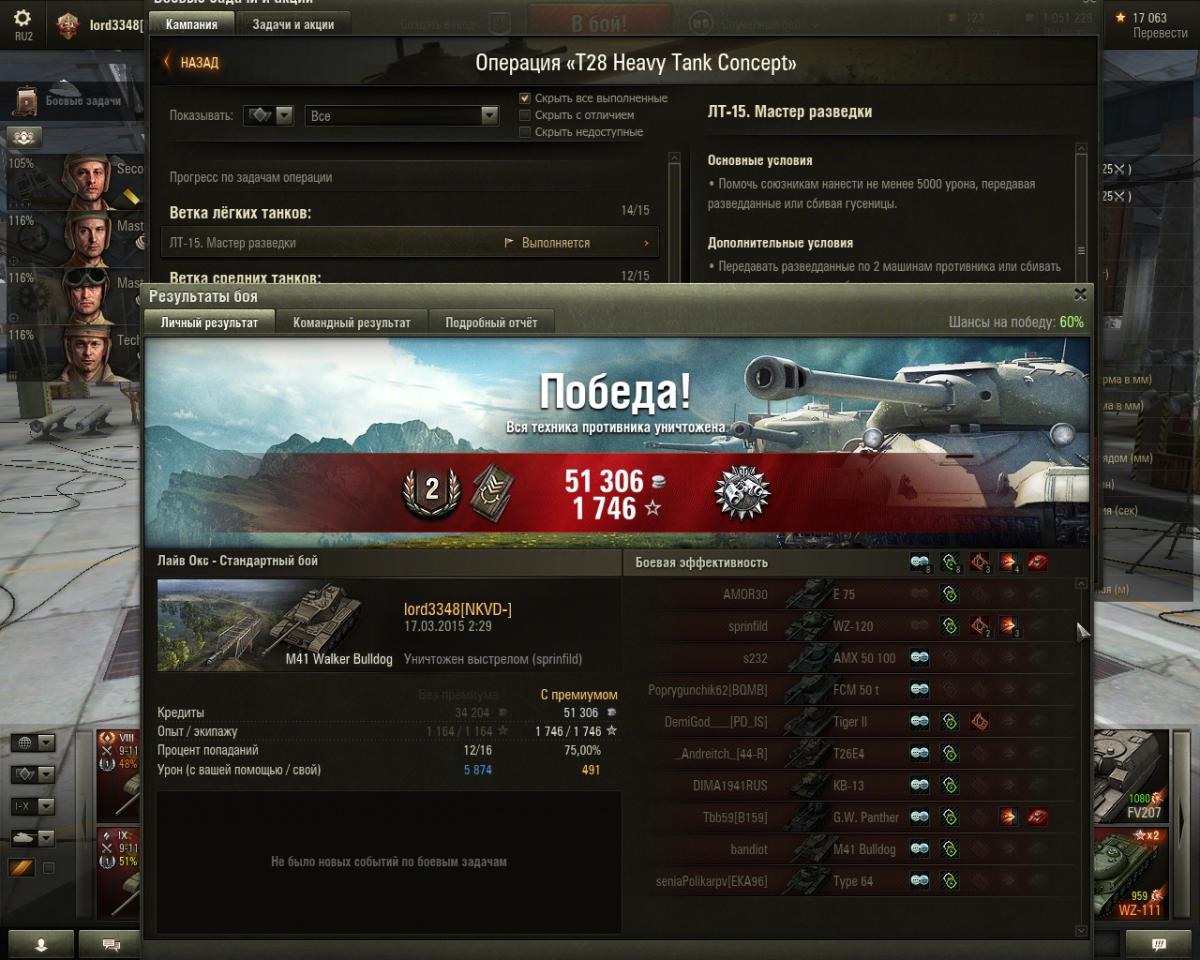
Task: Open vehicle type filter dropdown near Показывать
Action: pos(268,116)
